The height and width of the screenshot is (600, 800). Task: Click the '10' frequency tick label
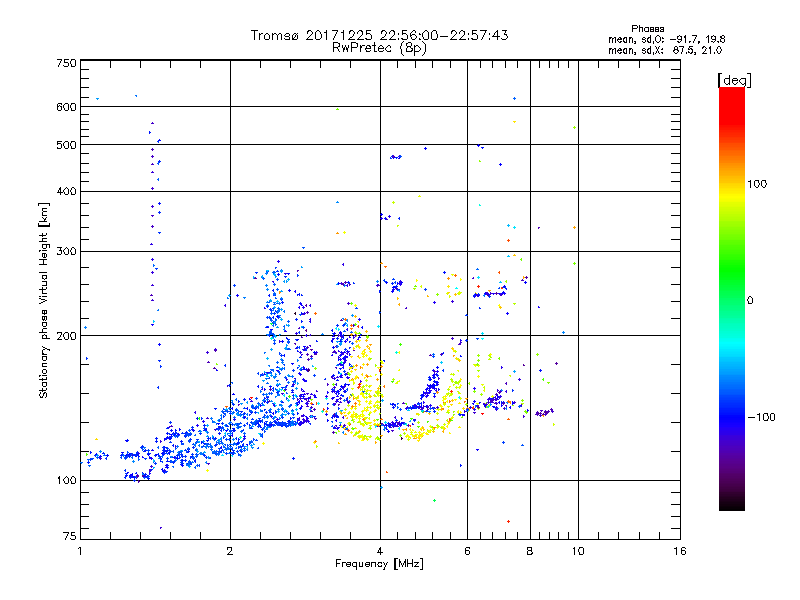(x=578, y=551)
